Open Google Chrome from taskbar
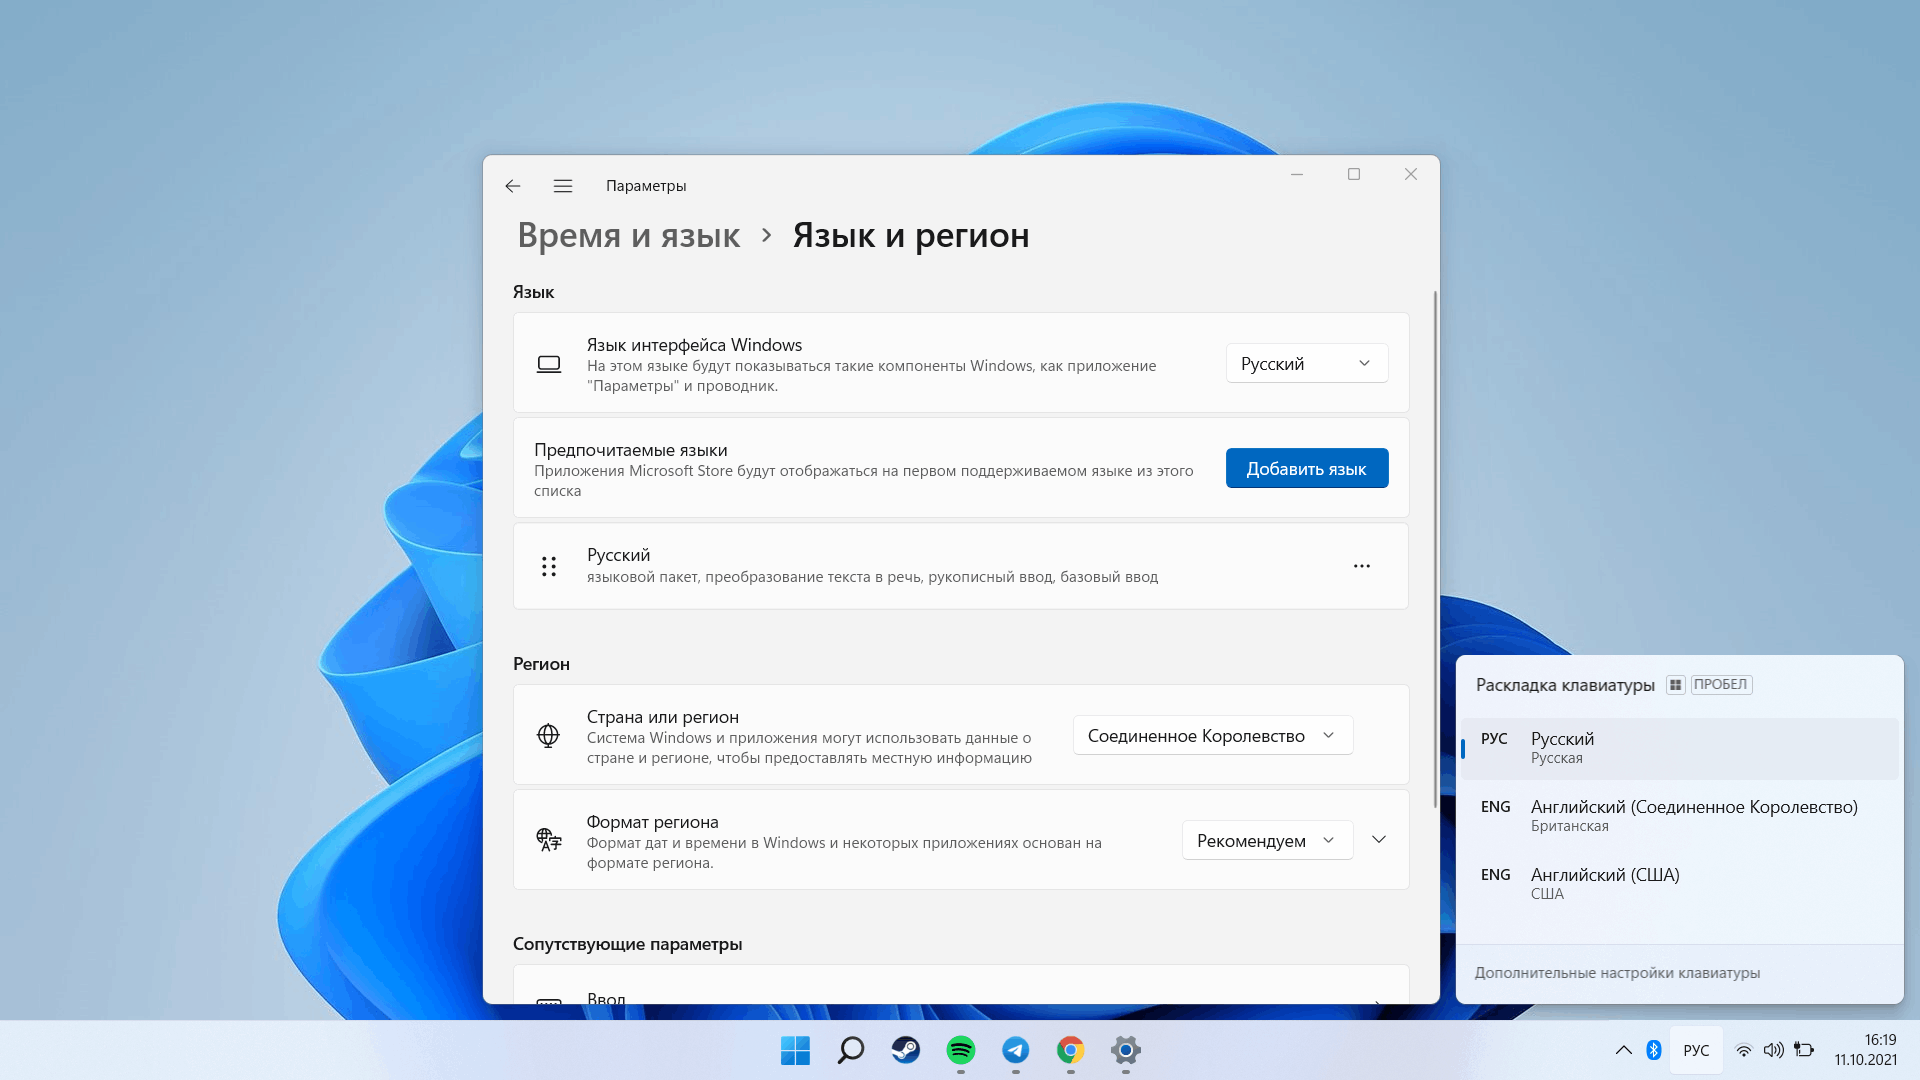 (x=1071, y=1050)
